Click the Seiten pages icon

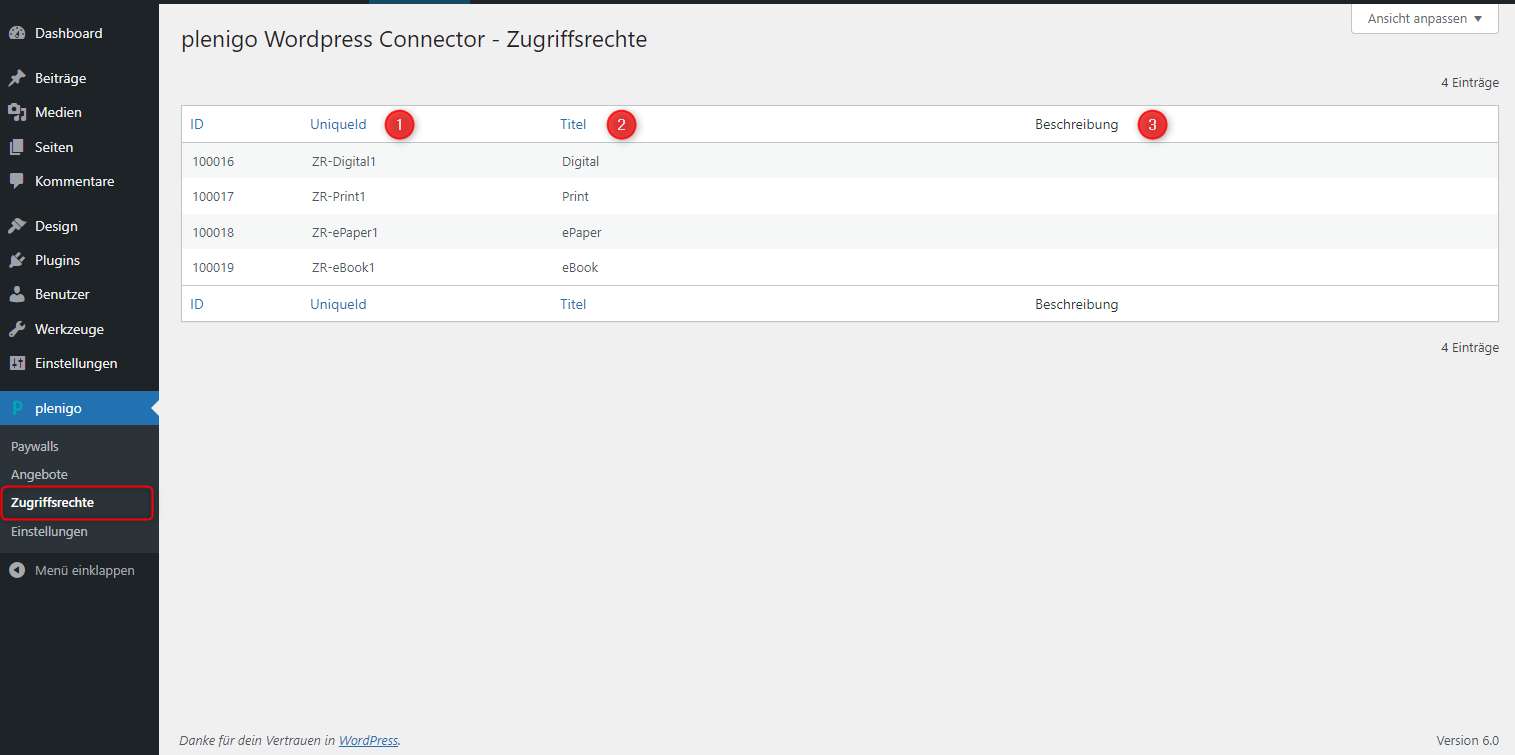click(x=17, y=147)
